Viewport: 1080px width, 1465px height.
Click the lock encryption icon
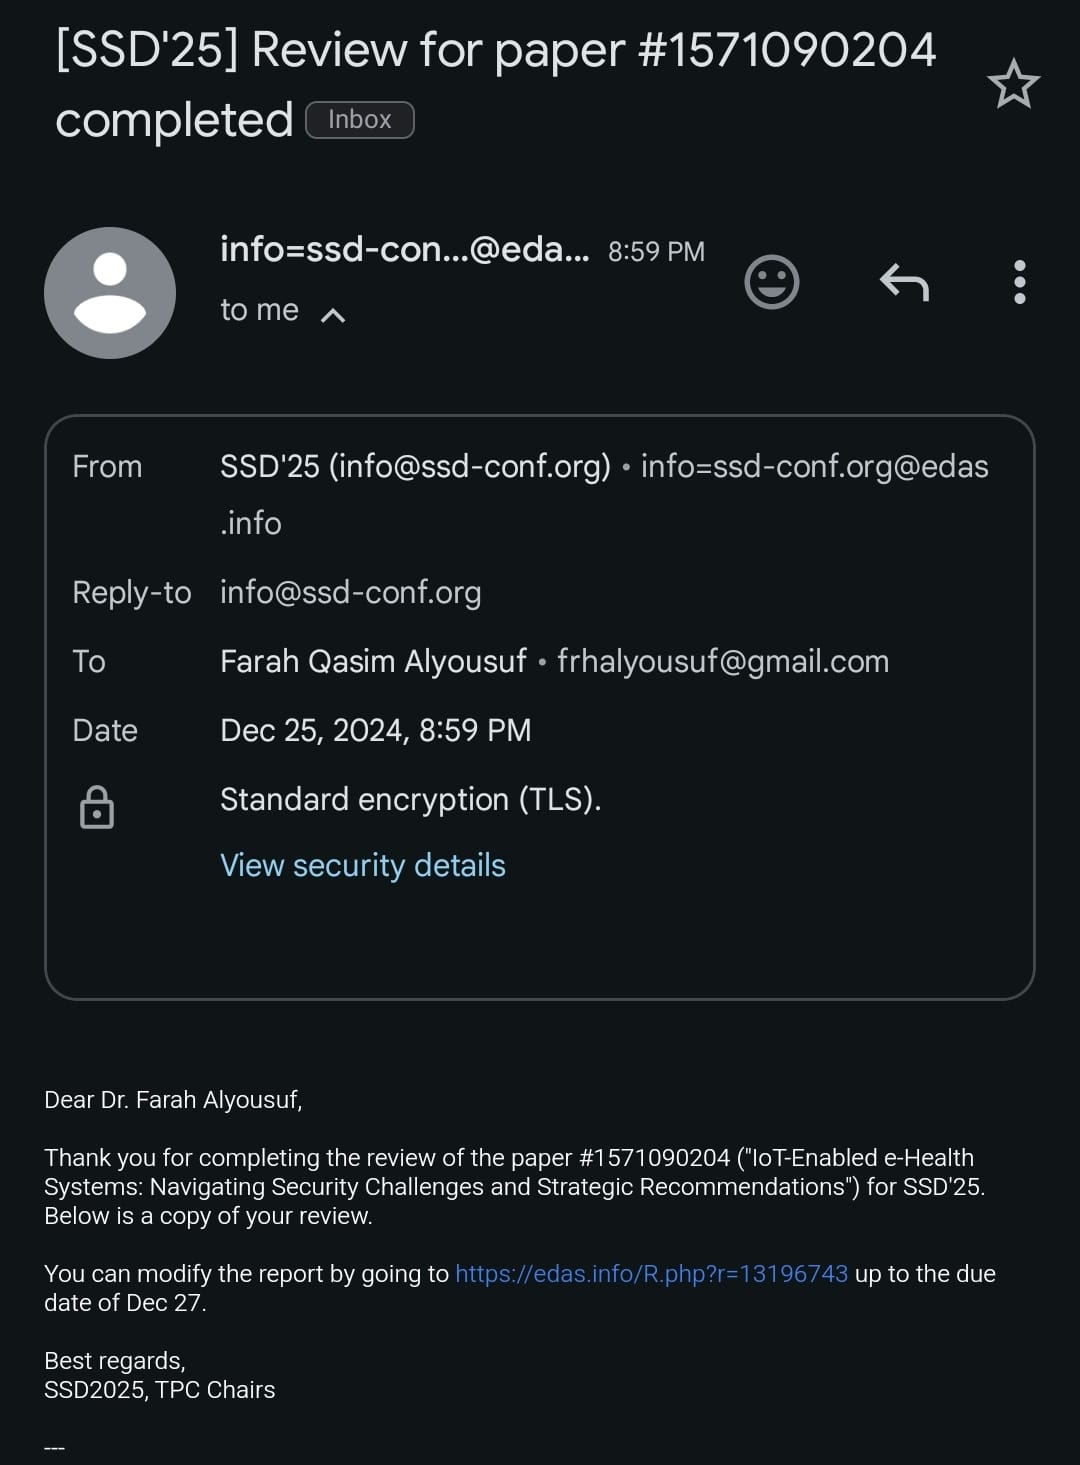(x=97, y=807)
